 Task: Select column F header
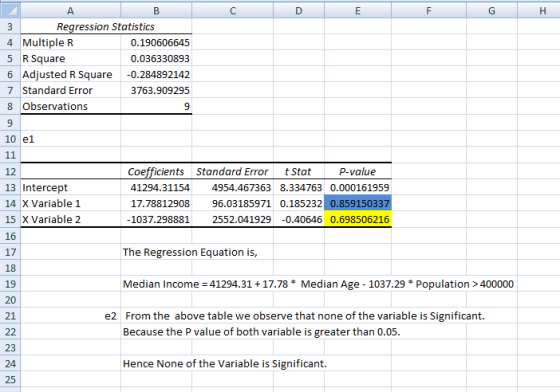tap(429, 10)
